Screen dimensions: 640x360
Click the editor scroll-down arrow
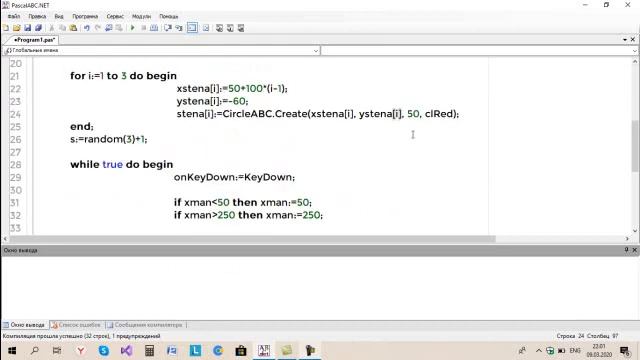[x=635, y=231]
